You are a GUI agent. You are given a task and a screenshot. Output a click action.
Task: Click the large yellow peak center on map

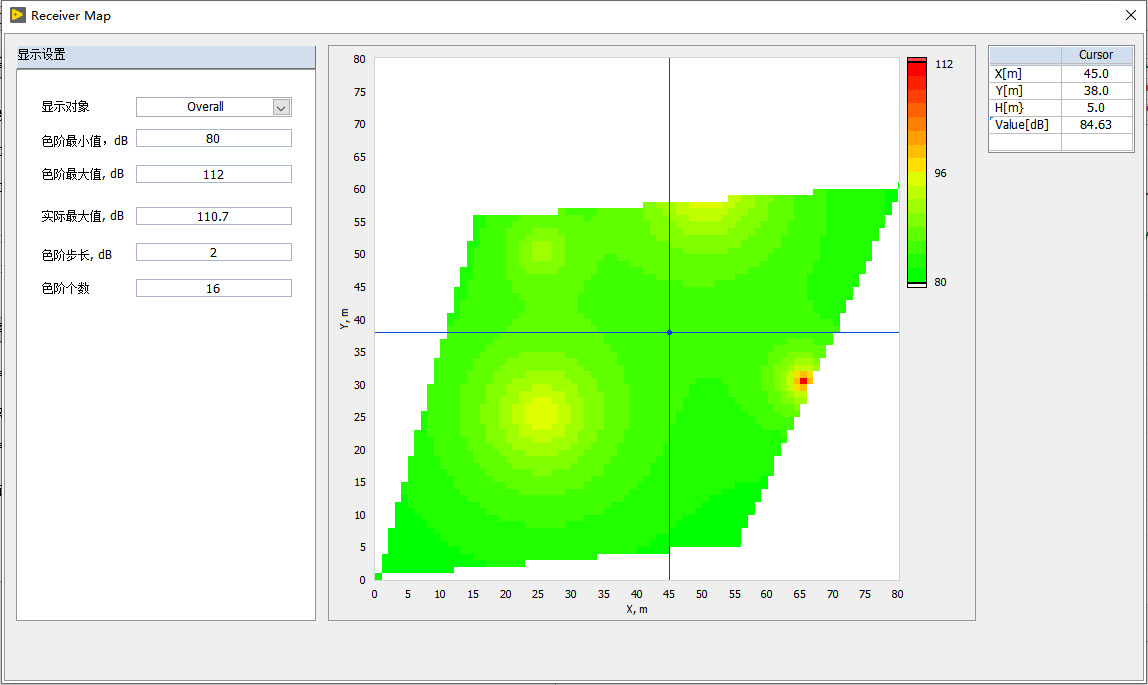pos(540,413)
